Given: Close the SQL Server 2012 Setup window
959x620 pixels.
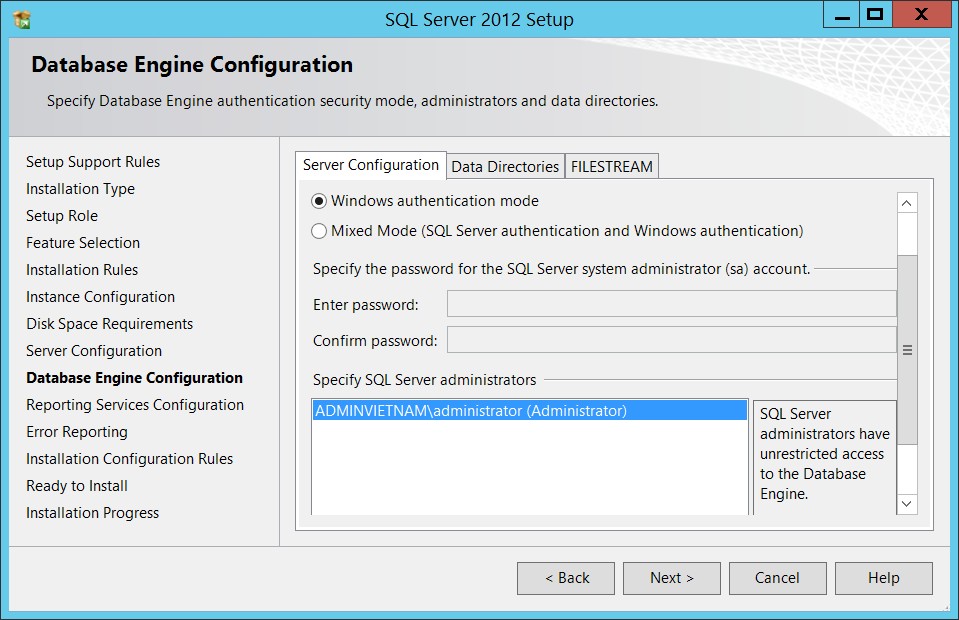Looking at the screenshot, I should coord(921,15).
